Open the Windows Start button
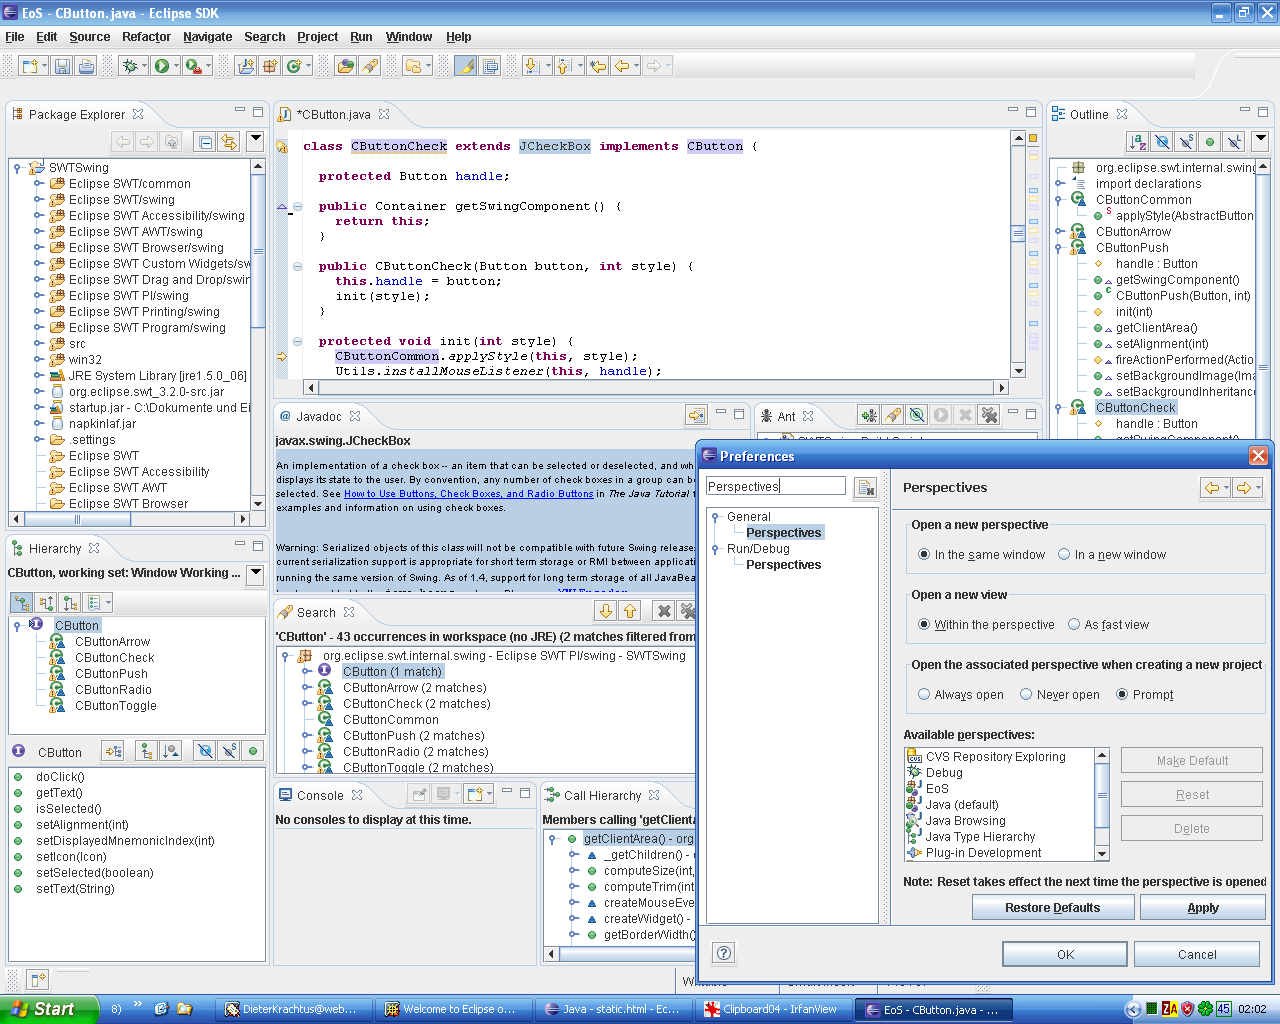Image resolution: width=1280 pixels, height=1024 pixels. (x=49, y=1009)
